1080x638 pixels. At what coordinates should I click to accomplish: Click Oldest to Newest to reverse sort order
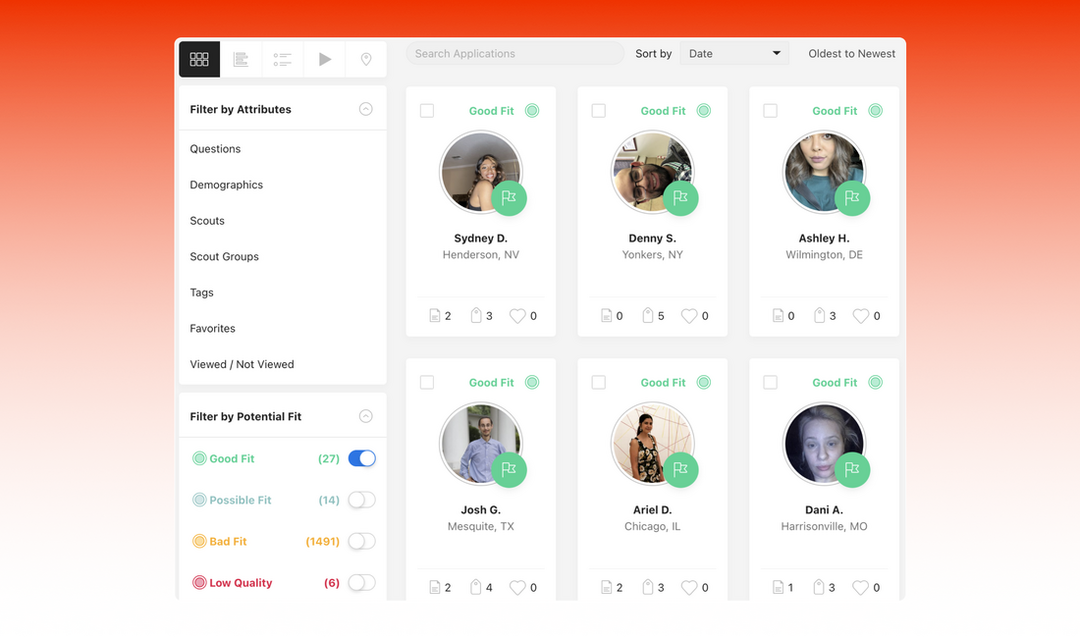pyautogui.click(x=851, y=53)
